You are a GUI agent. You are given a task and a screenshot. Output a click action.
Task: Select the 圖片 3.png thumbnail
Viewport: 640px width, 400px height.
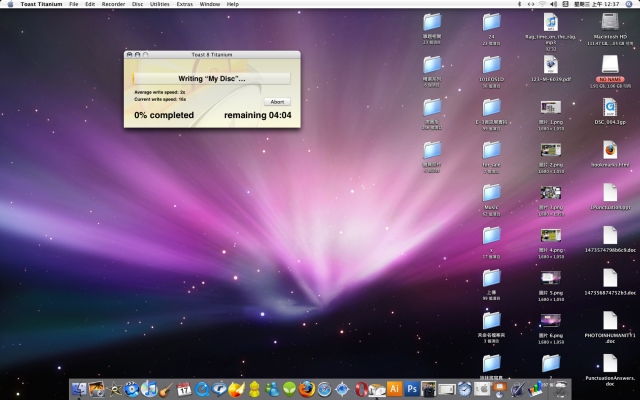point(551,193)
